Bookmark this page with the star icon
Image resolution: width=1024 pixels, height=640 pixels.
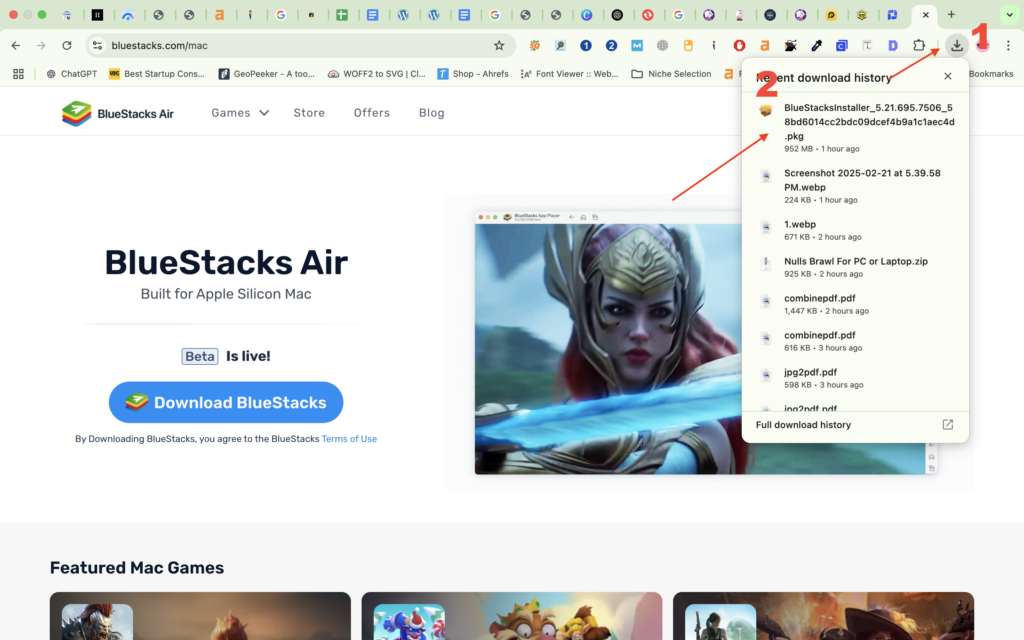point(499,45)
